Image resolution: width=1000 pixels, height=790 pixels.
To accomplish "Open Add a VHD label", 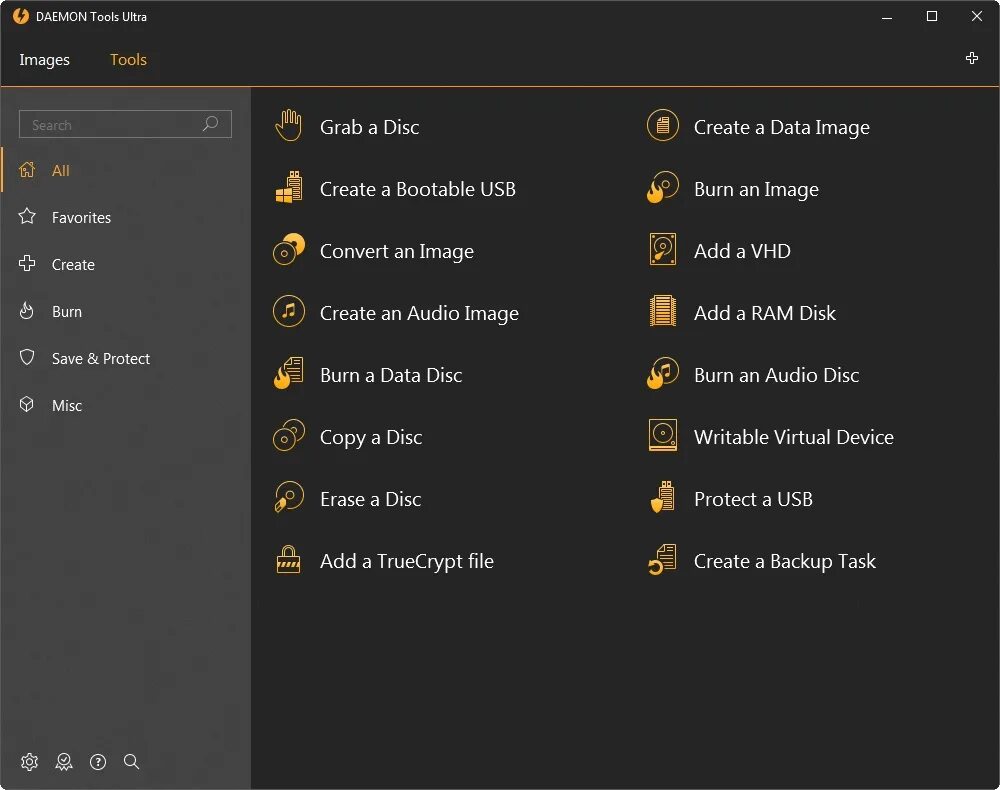I will [x=742, y=251].
